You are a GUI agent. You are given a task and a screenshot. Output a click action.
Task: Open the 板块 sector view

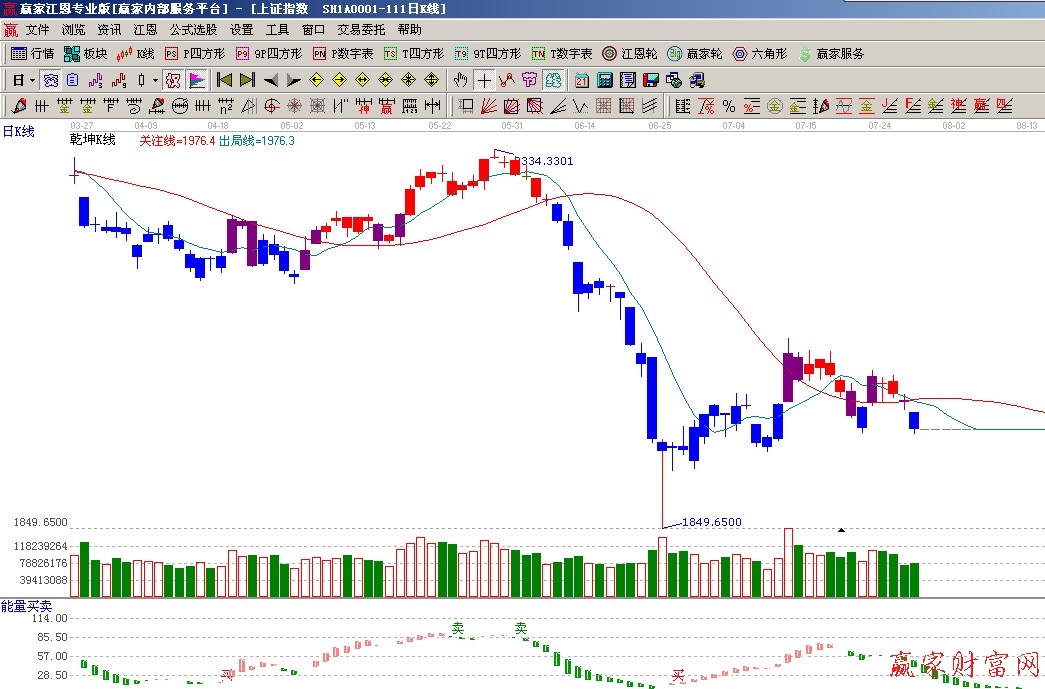tap(85, 54)
